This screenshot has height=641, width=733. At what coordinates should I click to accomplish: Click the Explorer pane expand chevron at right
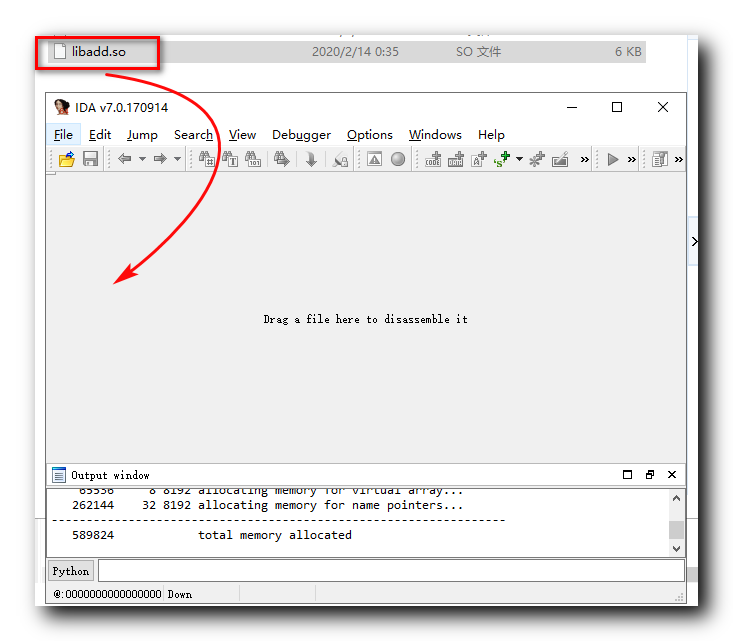[694, 241]
